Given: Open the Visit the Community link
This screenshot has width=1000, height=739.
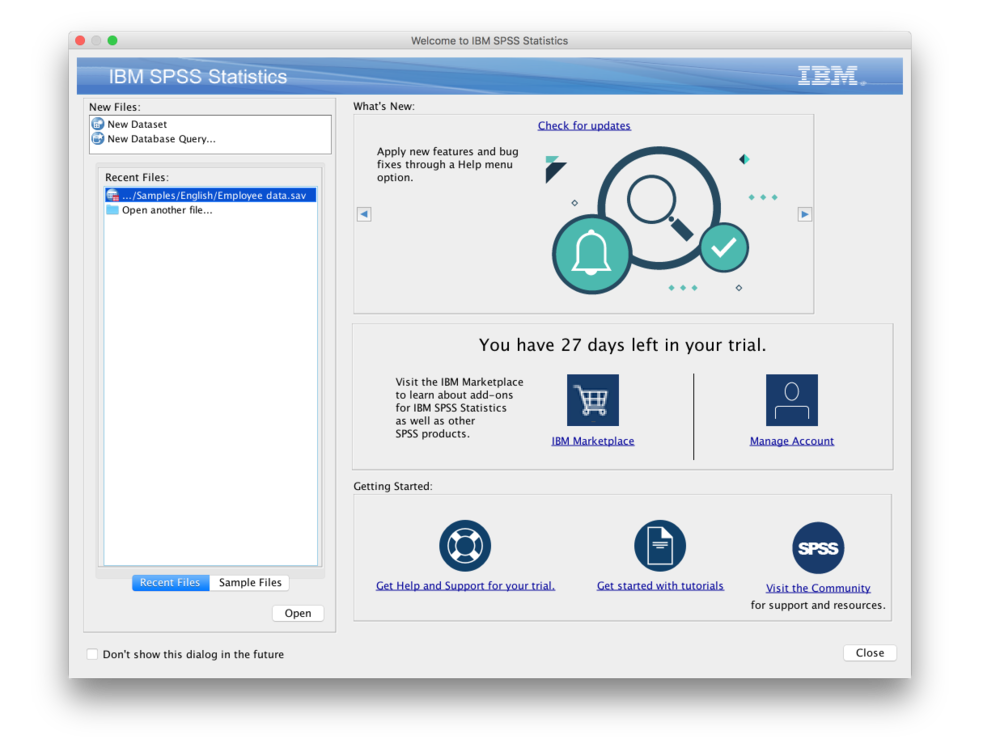Looking at the screenshot, I should (818, 588).
